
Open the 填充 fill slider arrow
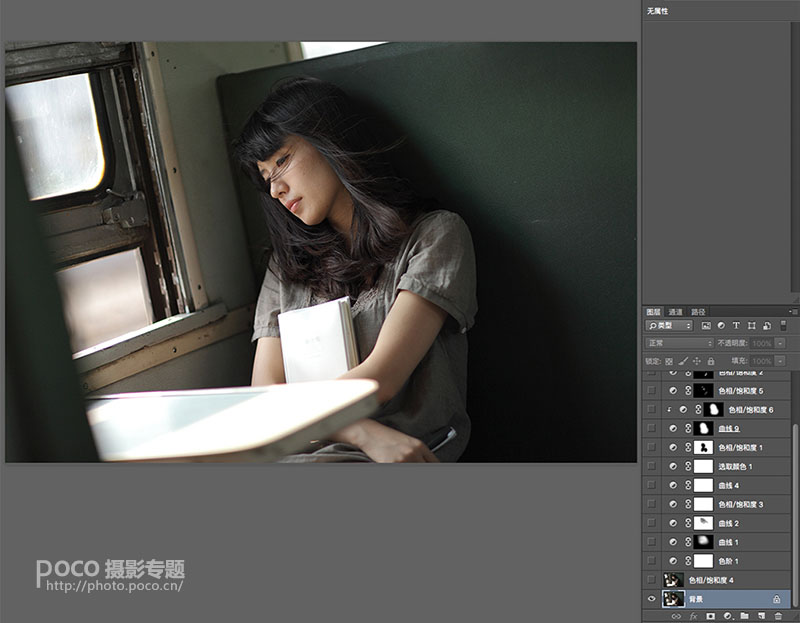780,361
